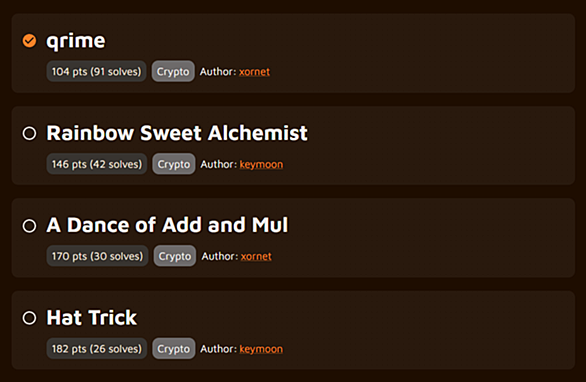Visit author keymoon's link under Rainbow Sweet Alchemist

tap(261, 164)
